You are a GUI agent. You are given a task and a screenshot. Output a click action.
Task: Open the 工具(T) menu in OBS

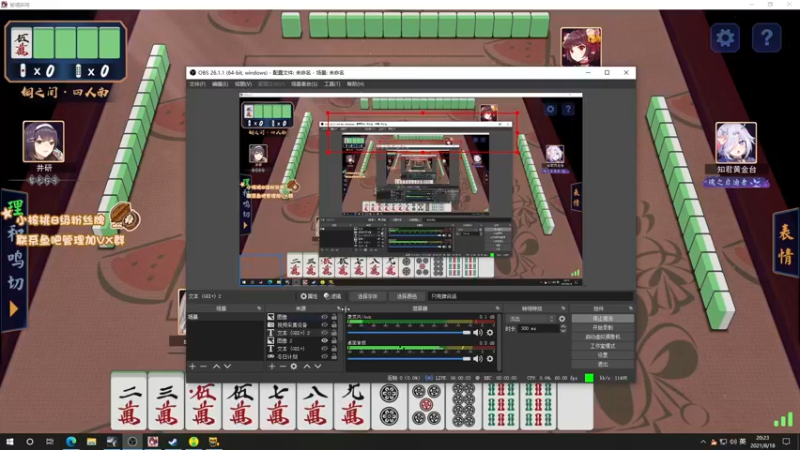(x=332, y=84)
